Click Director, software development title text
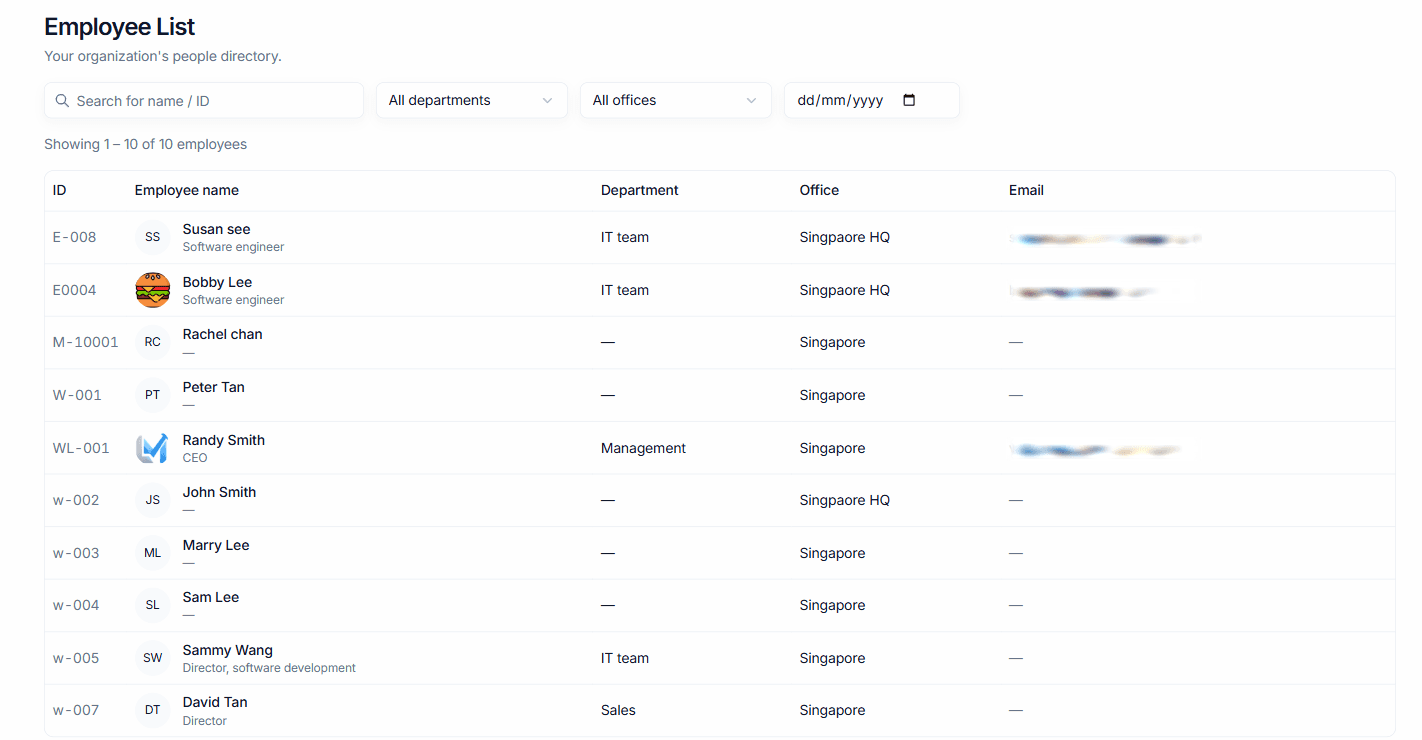The height and width of the screenshot is (740, 1422). pyautogui.click(x=269, y=668)
